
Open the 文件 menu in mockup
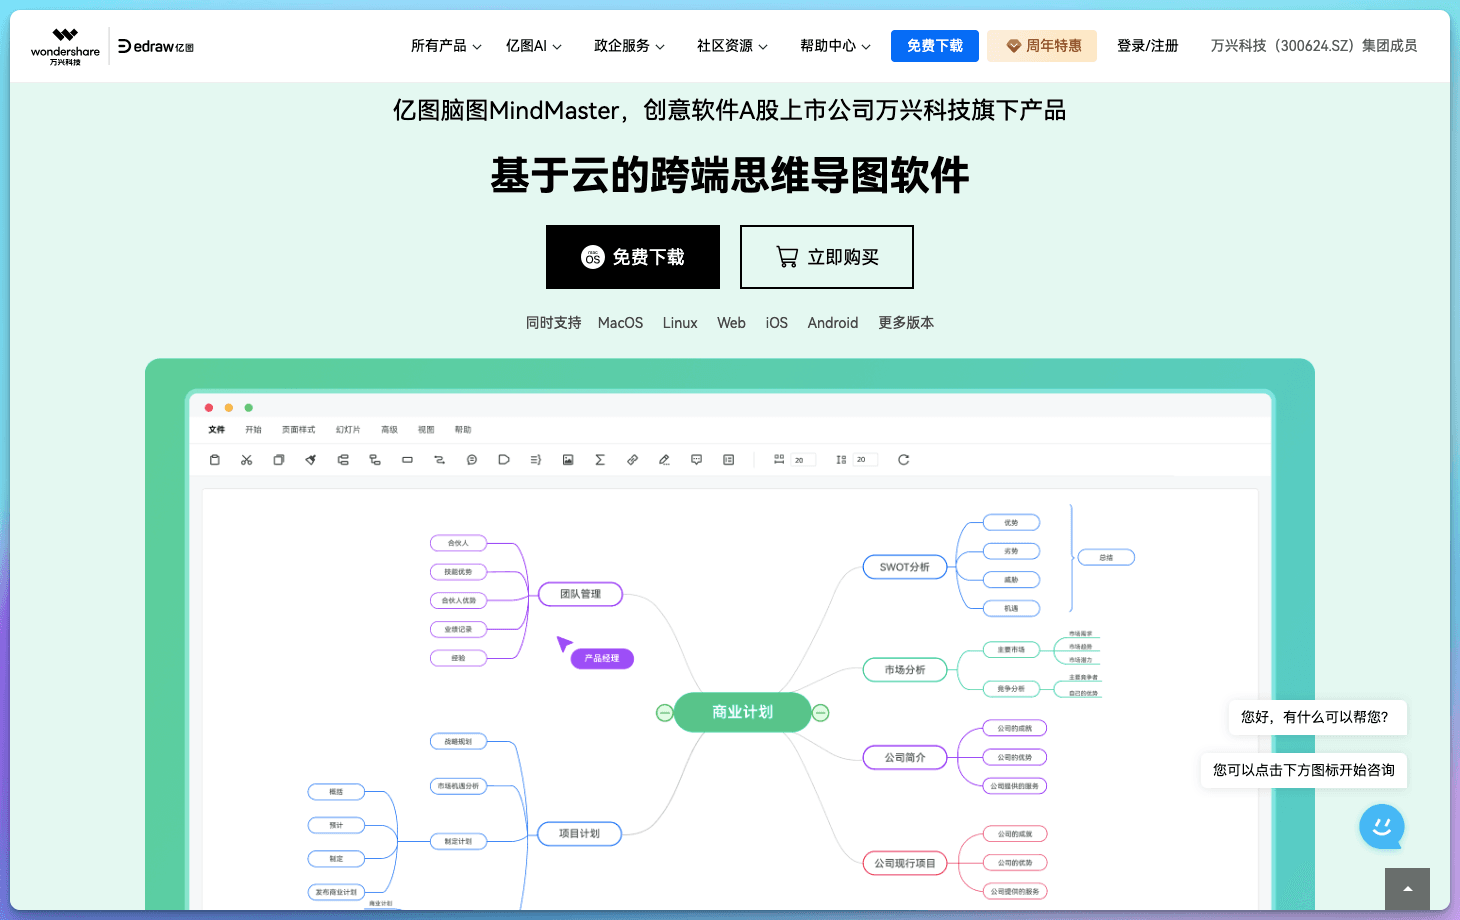pos(216,430)
